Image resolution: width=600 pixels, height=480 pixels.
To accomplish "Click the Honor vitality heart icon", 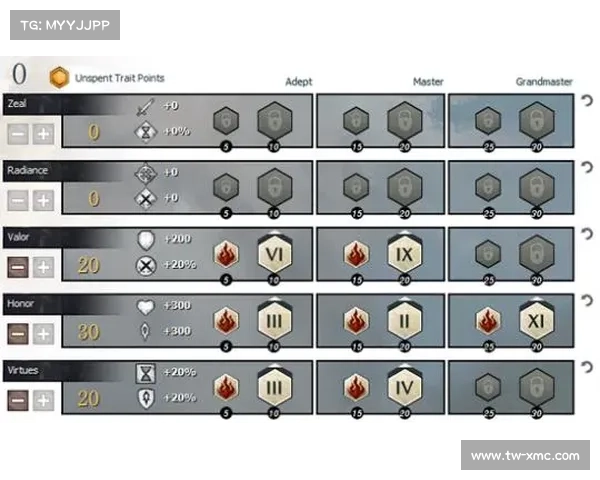I will click(x=146, y=307).
